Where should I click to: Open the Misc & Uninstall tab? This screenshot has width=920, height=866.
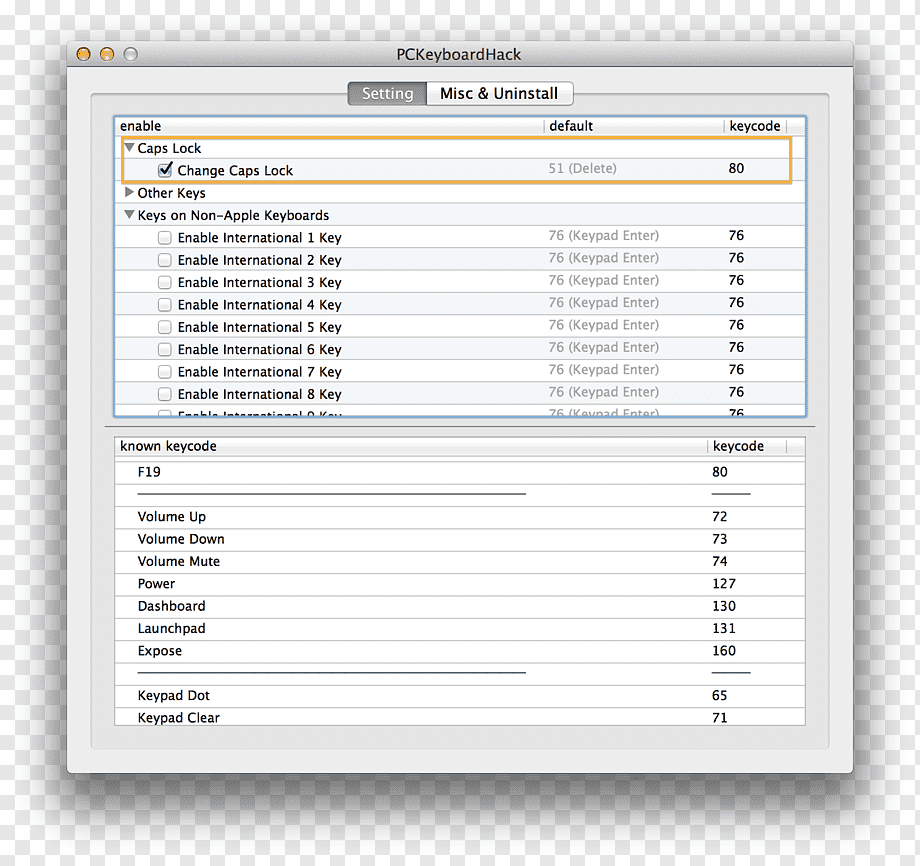(x=499, y=93)
